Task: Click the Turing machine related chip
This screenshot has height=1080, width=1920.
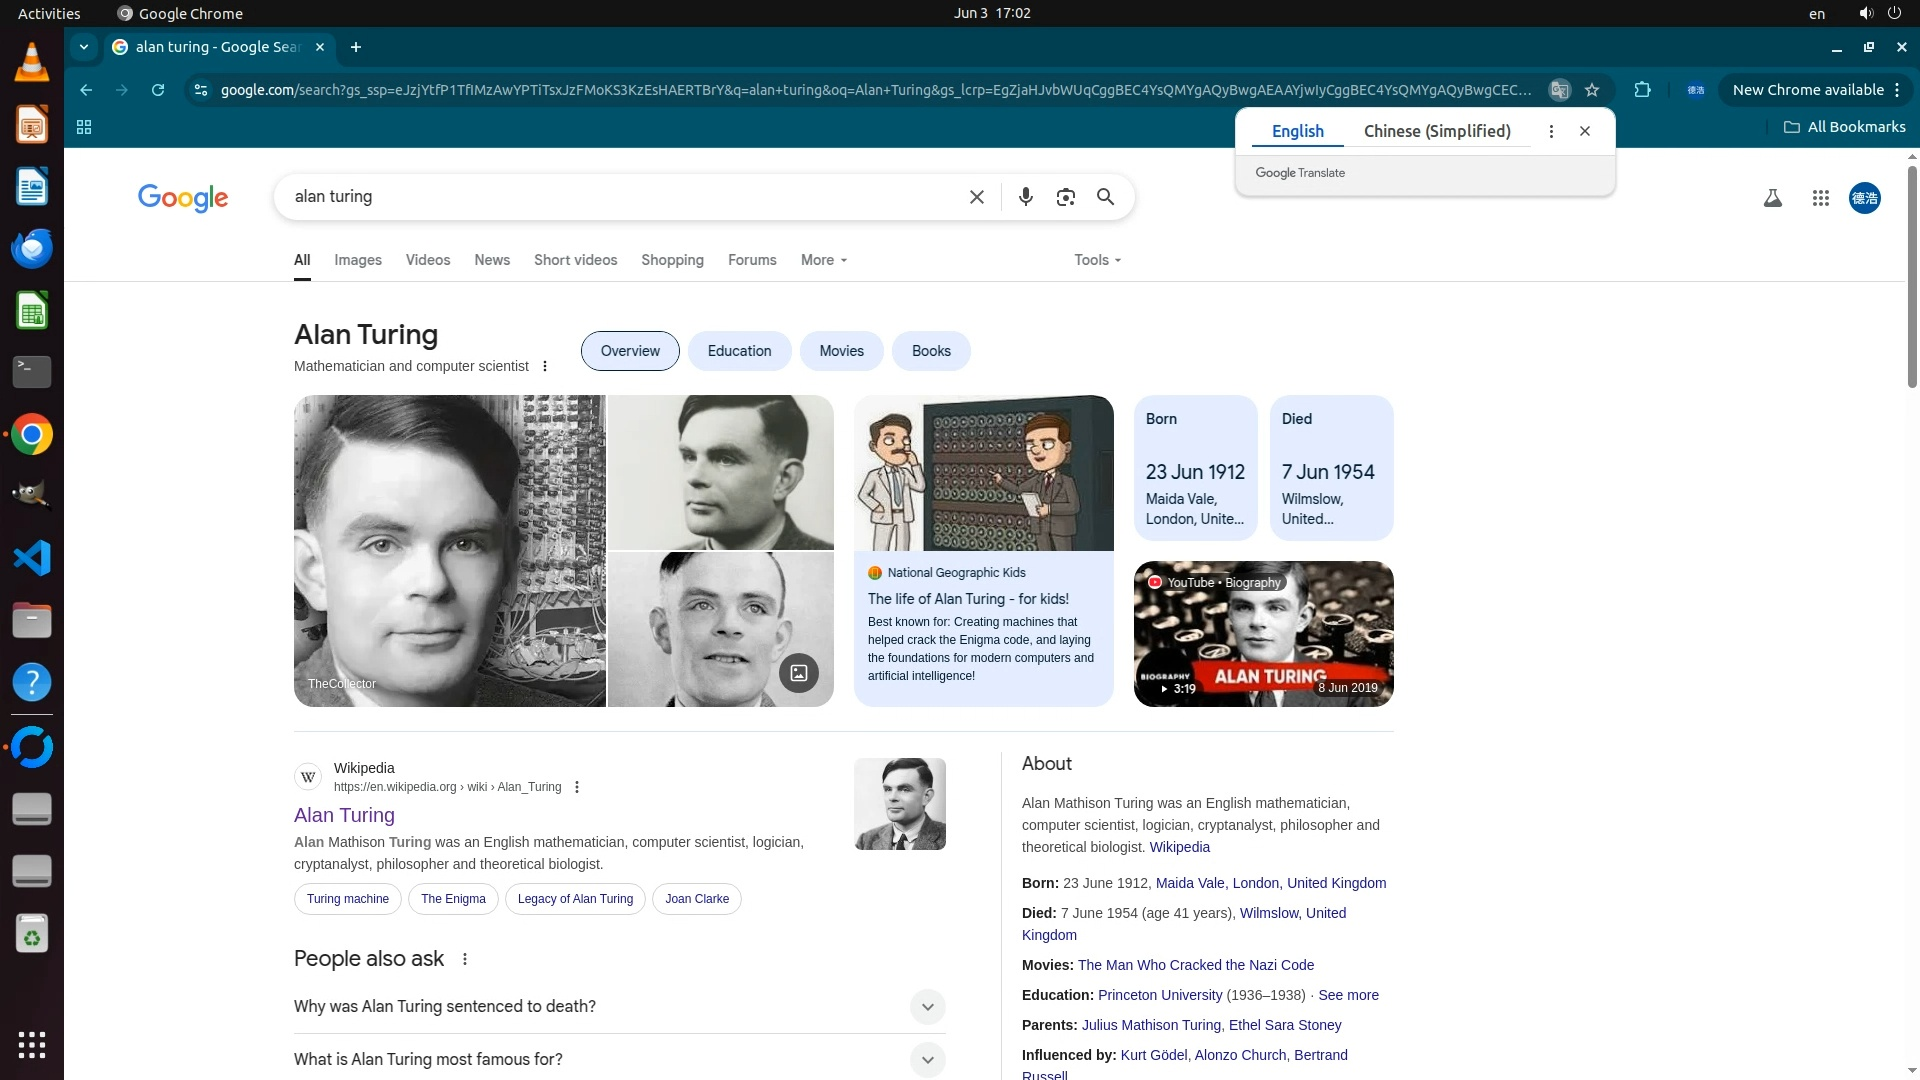Action: click(x=347, y=899)
